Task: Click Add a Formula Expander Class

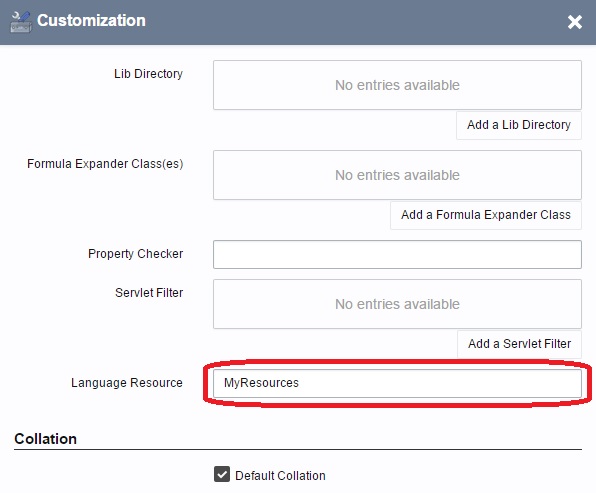Action: pos(486,215)
